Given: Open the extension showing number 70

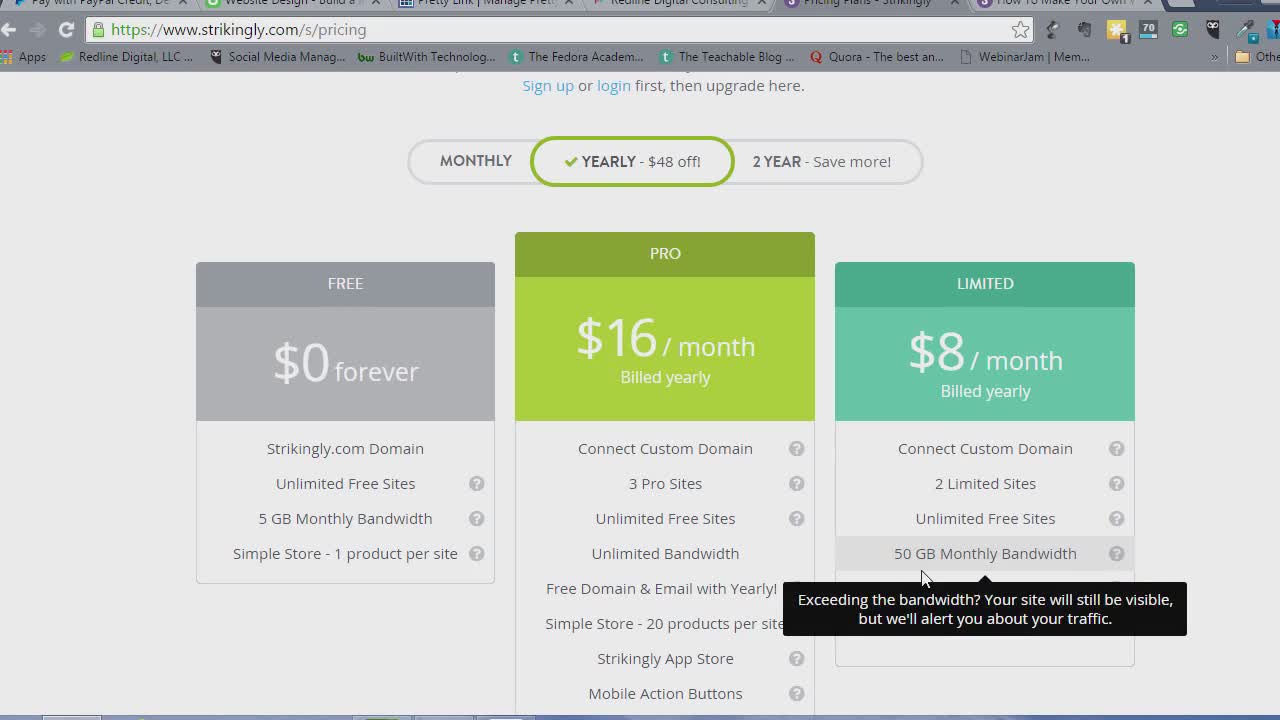Looking at the screenshot, I should click(x=1148, y=30).
